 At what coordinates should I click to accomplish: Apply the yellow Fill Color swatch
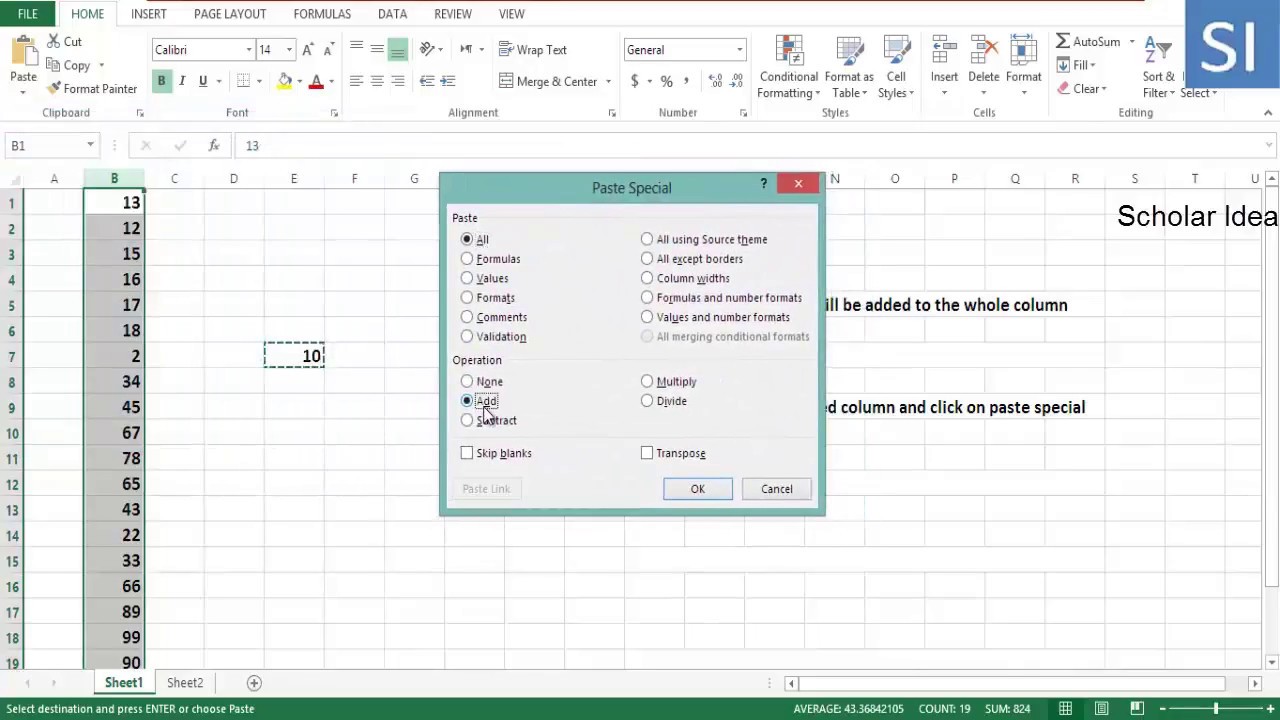tap(285, 81)
